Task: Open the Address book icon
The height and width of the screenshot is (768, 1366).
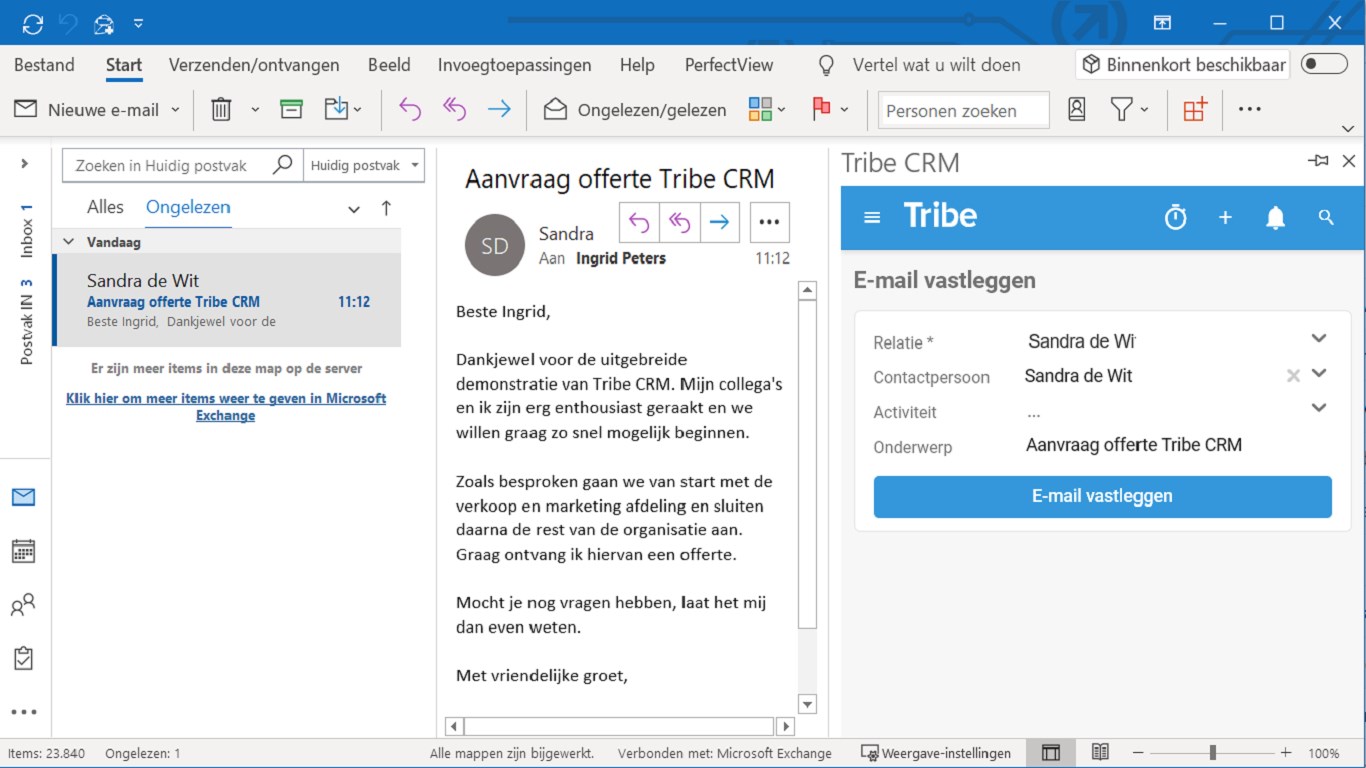Action: coord(1077,110)
